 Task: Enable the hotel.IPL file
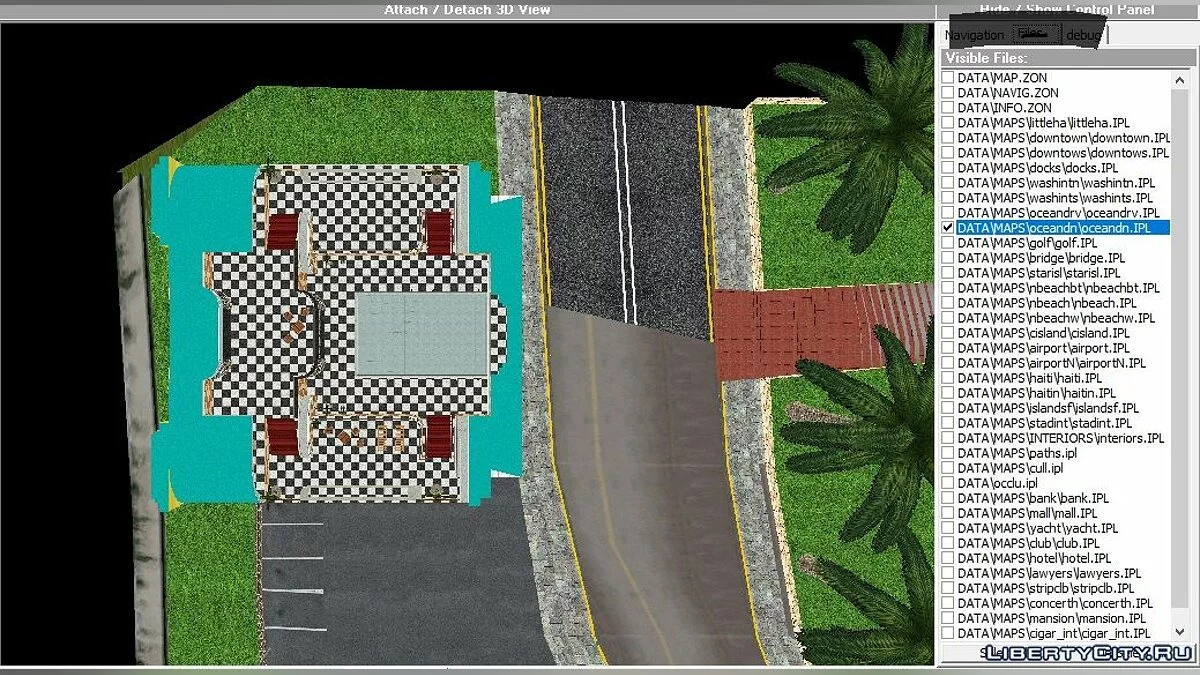(946, 557)
